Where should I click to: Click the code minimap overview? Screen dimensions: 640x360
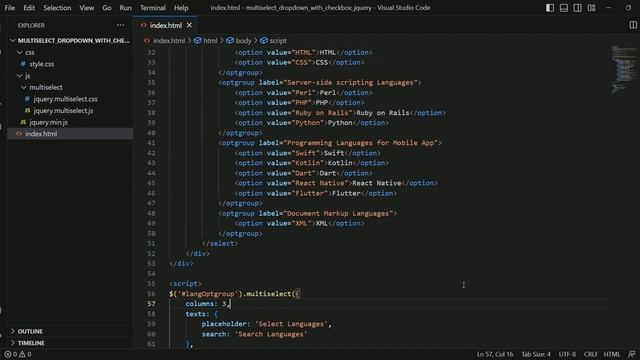(623, 69)
